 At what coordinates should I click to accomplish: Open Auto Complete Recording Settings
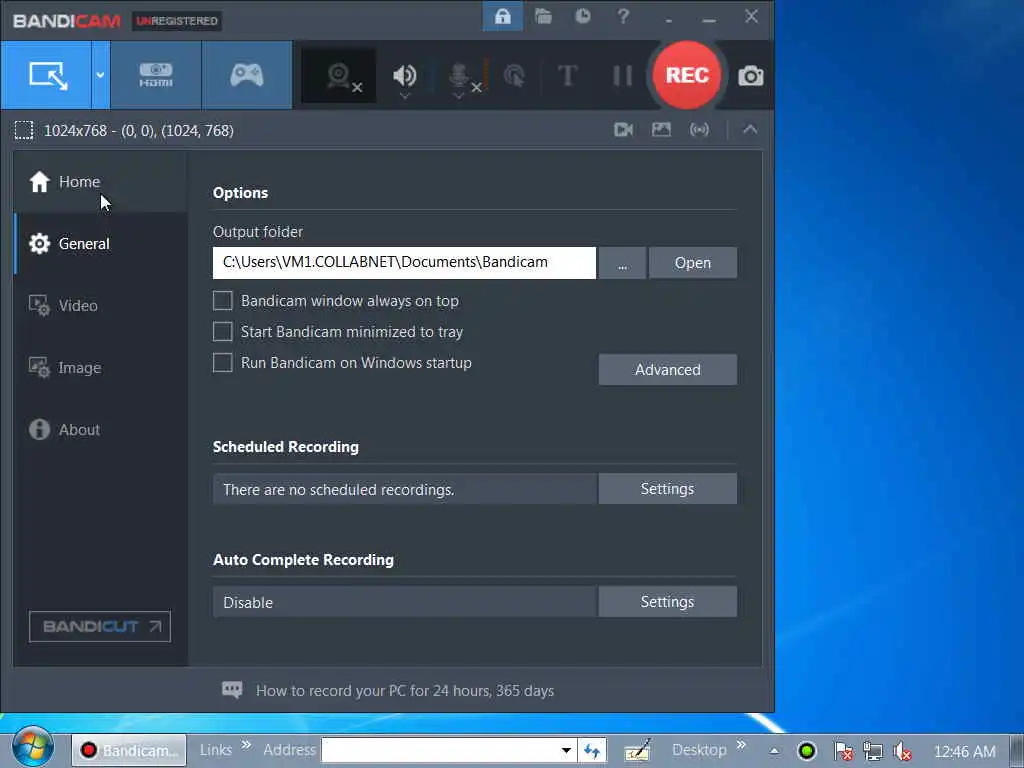click(667, 601)
